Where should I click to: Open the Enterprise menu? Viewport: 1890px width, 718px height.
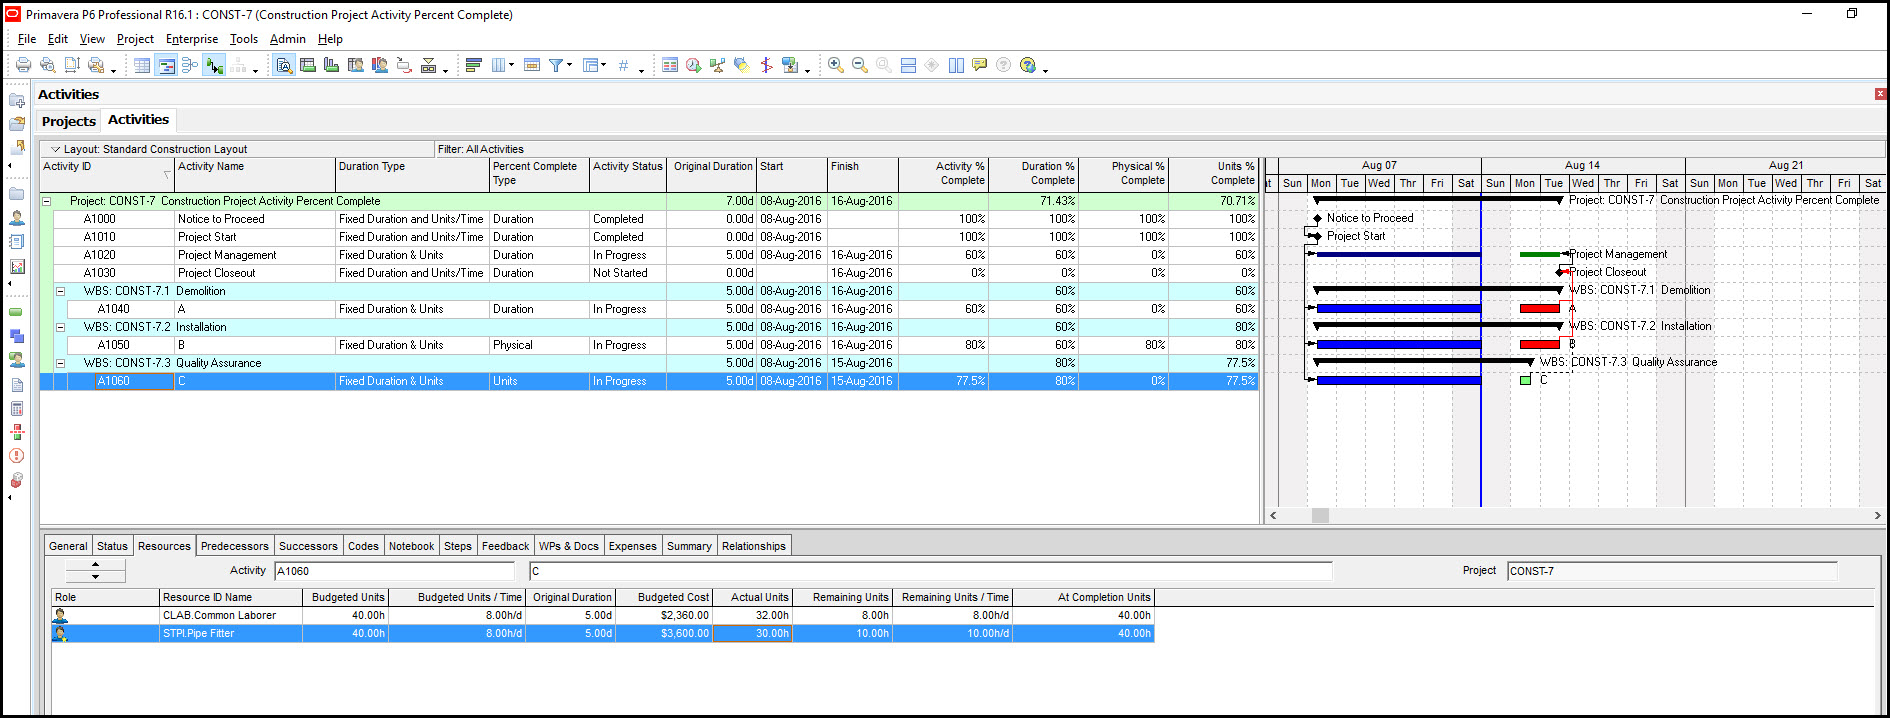click(192, 39)
